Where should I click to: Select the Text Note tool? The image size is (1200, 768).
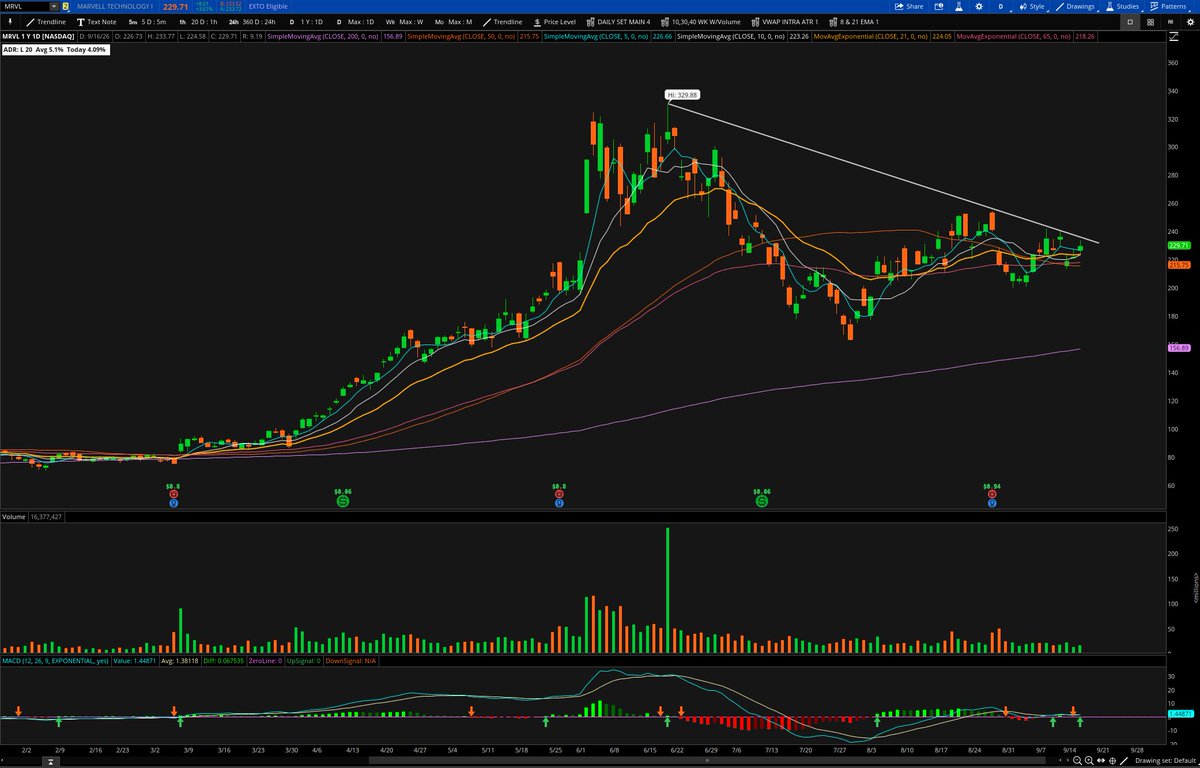tap(96, 21)
